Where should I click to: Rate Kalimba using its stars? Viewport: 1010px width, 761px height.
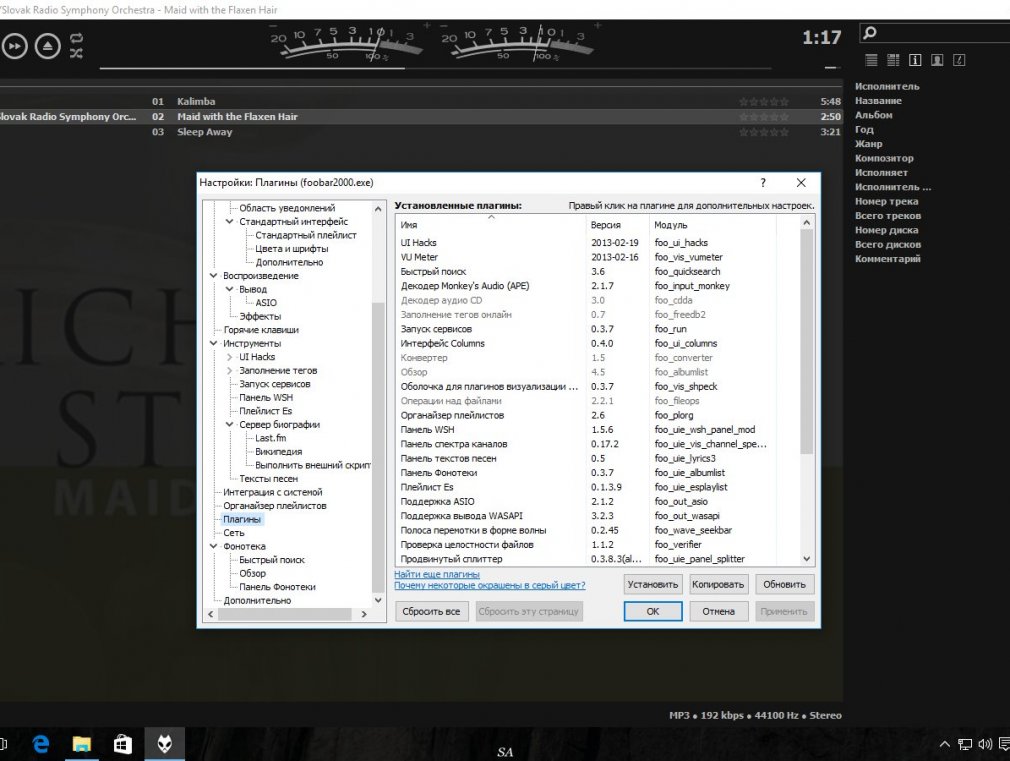(x=764, y=102)
